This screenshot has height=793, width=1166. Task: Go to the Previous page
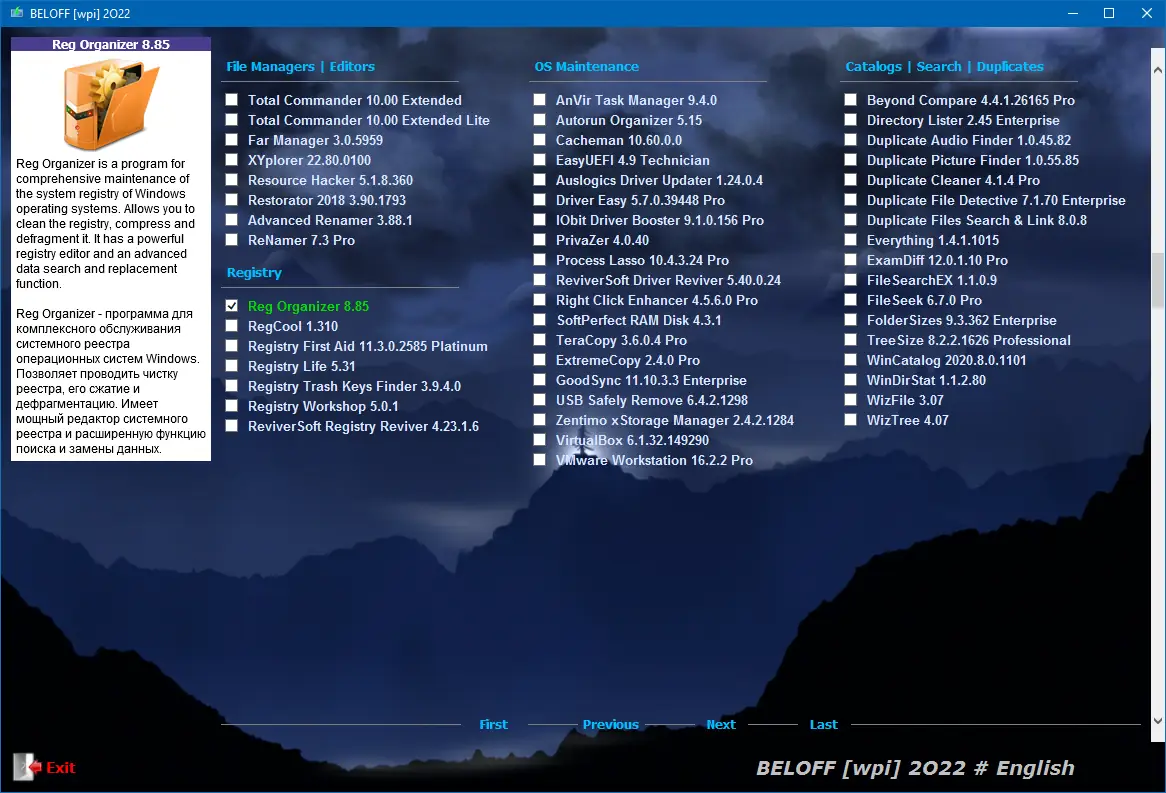pos(611,725)
